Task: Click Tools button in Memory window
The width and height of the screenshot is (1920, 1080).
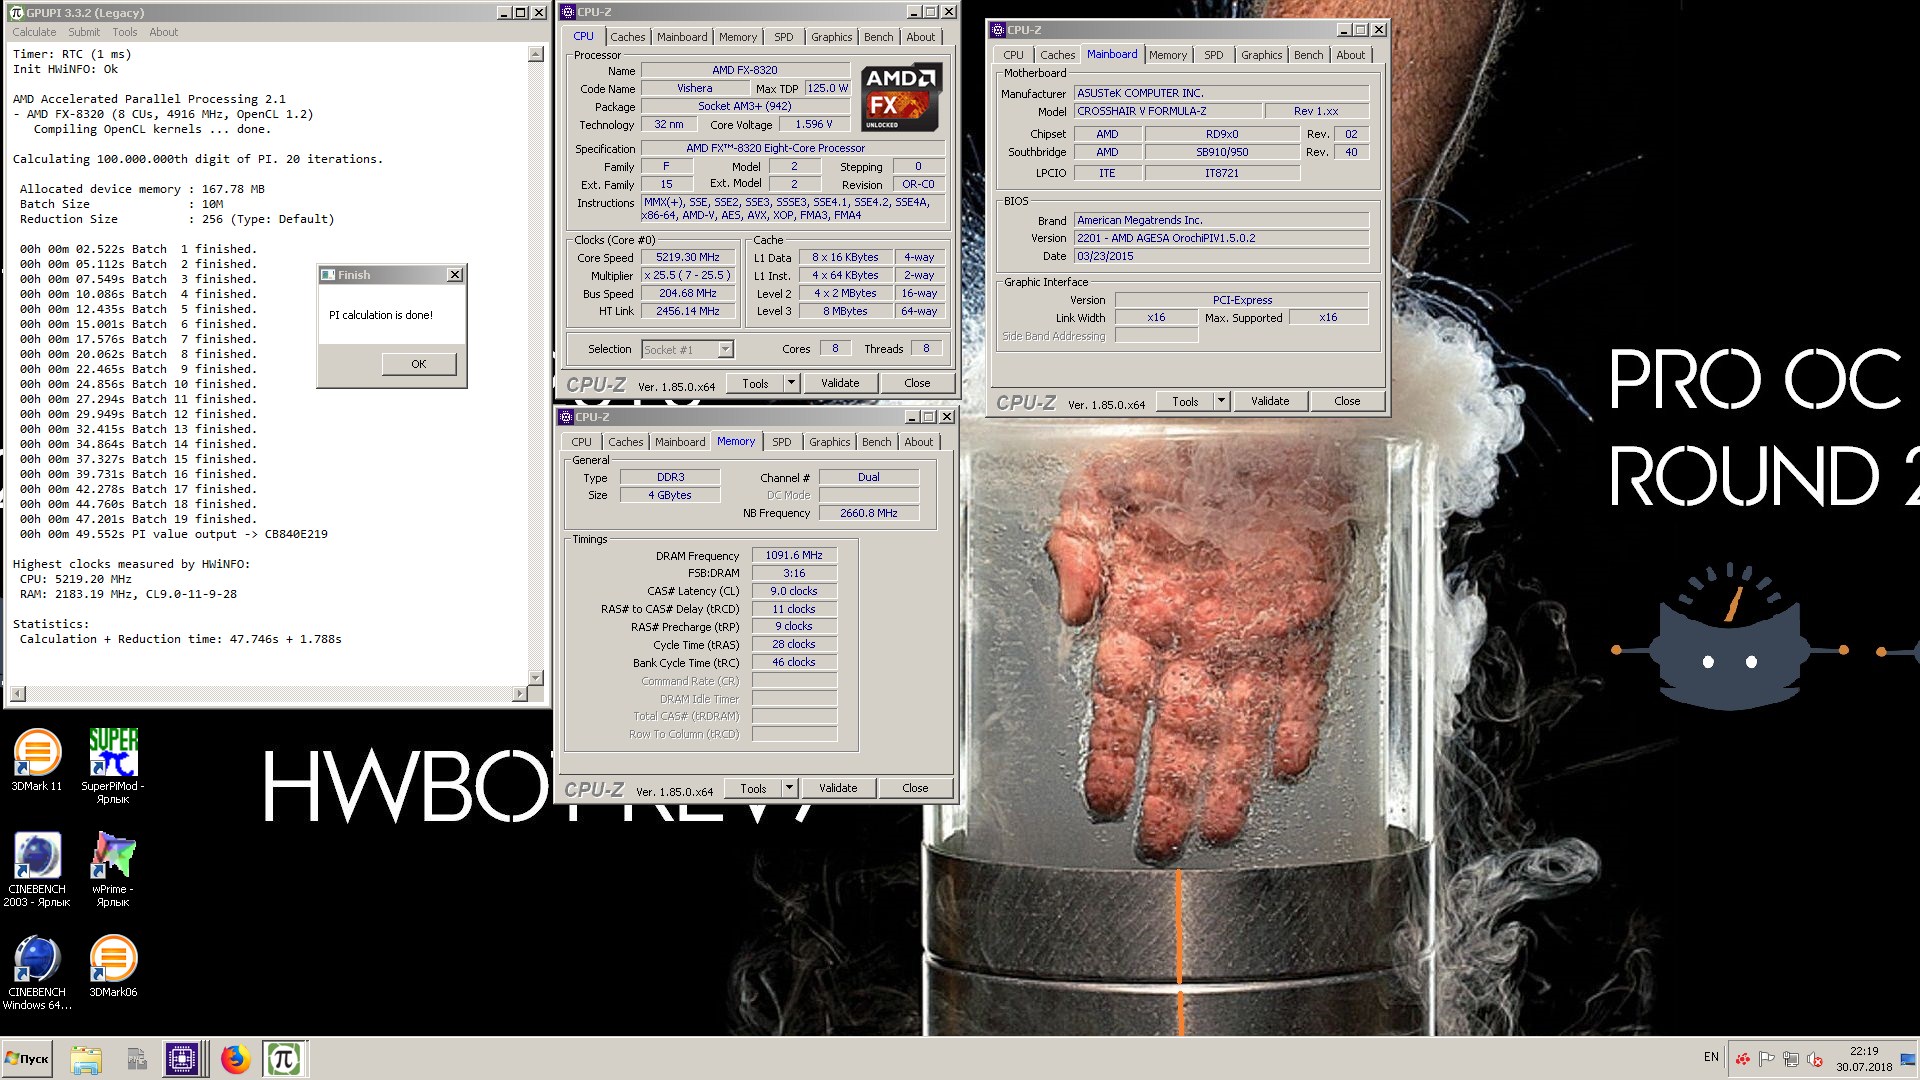Action: 753,788
